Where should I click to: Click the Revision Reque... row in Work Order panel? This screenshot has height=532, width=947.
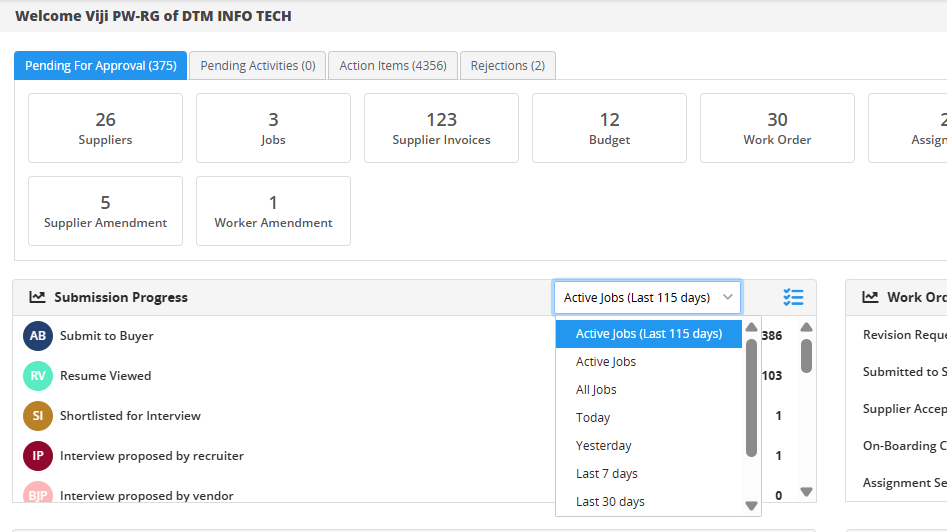(905, 335)
